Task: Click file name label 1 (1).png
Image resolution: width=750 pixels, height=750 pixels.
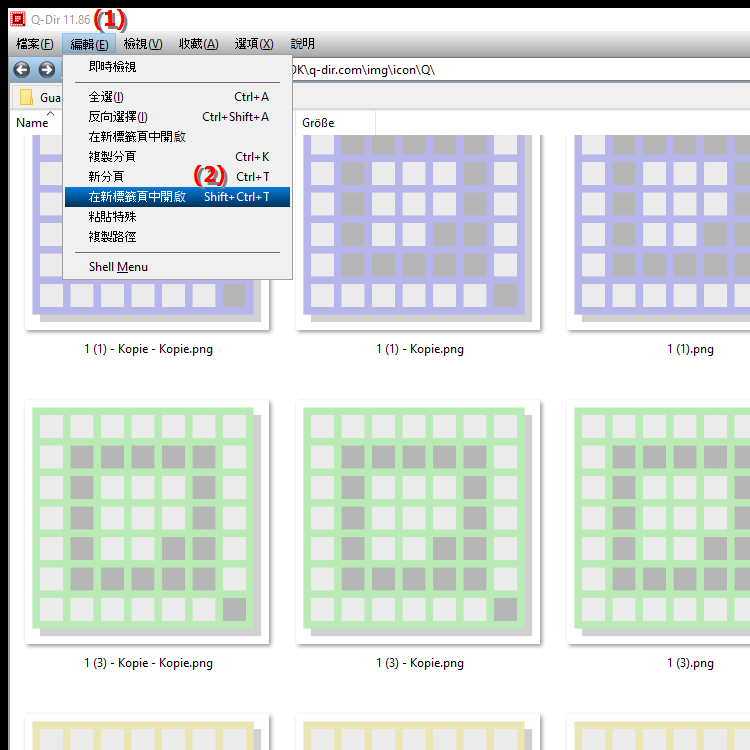Action: tap(690, 349)
